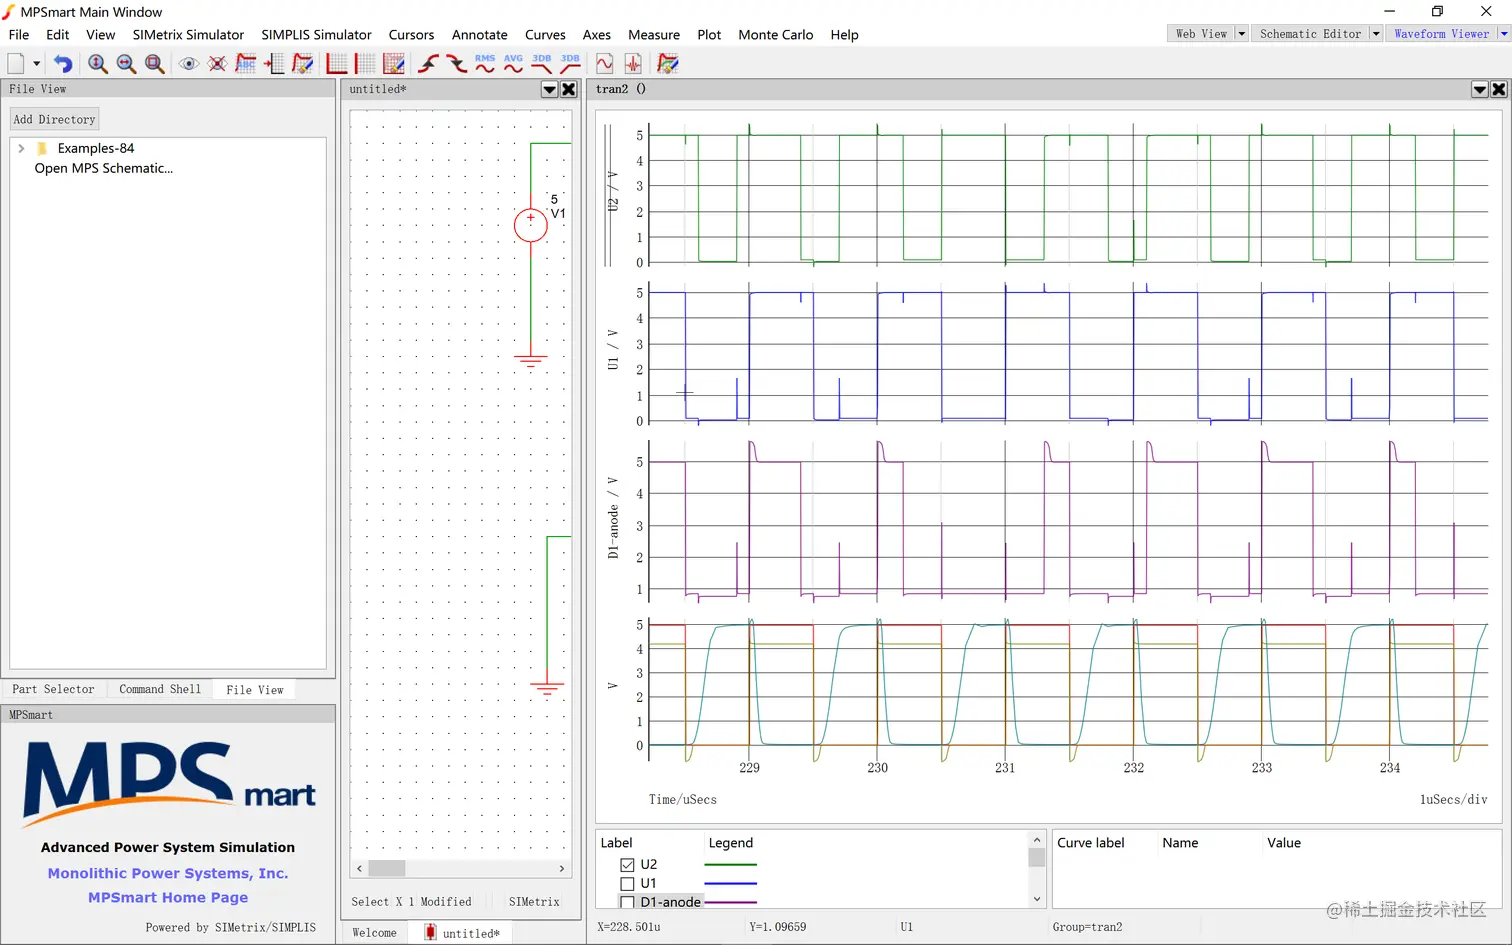Screen dimensions: 1512x945
Task: Open the Cursors menu
Action: click(x=411, y=34)
